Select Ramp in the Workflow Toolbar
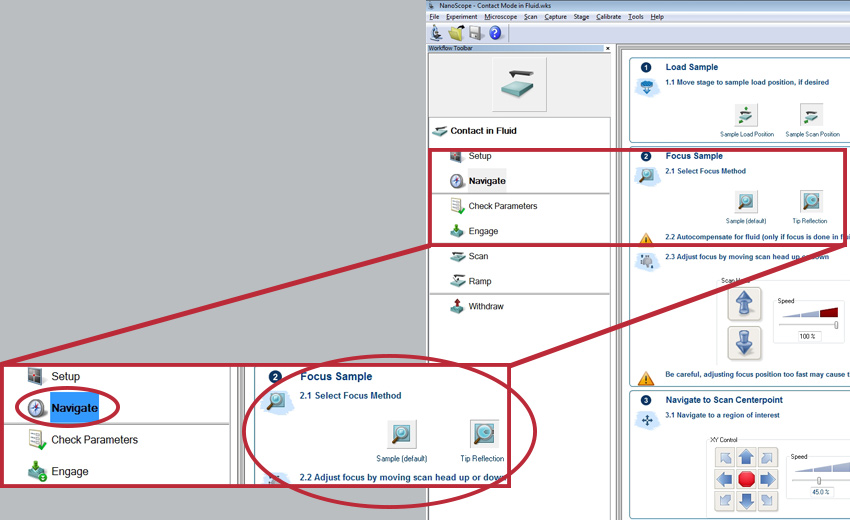Screen dimensions: 850x520 (x=480, y=281)
